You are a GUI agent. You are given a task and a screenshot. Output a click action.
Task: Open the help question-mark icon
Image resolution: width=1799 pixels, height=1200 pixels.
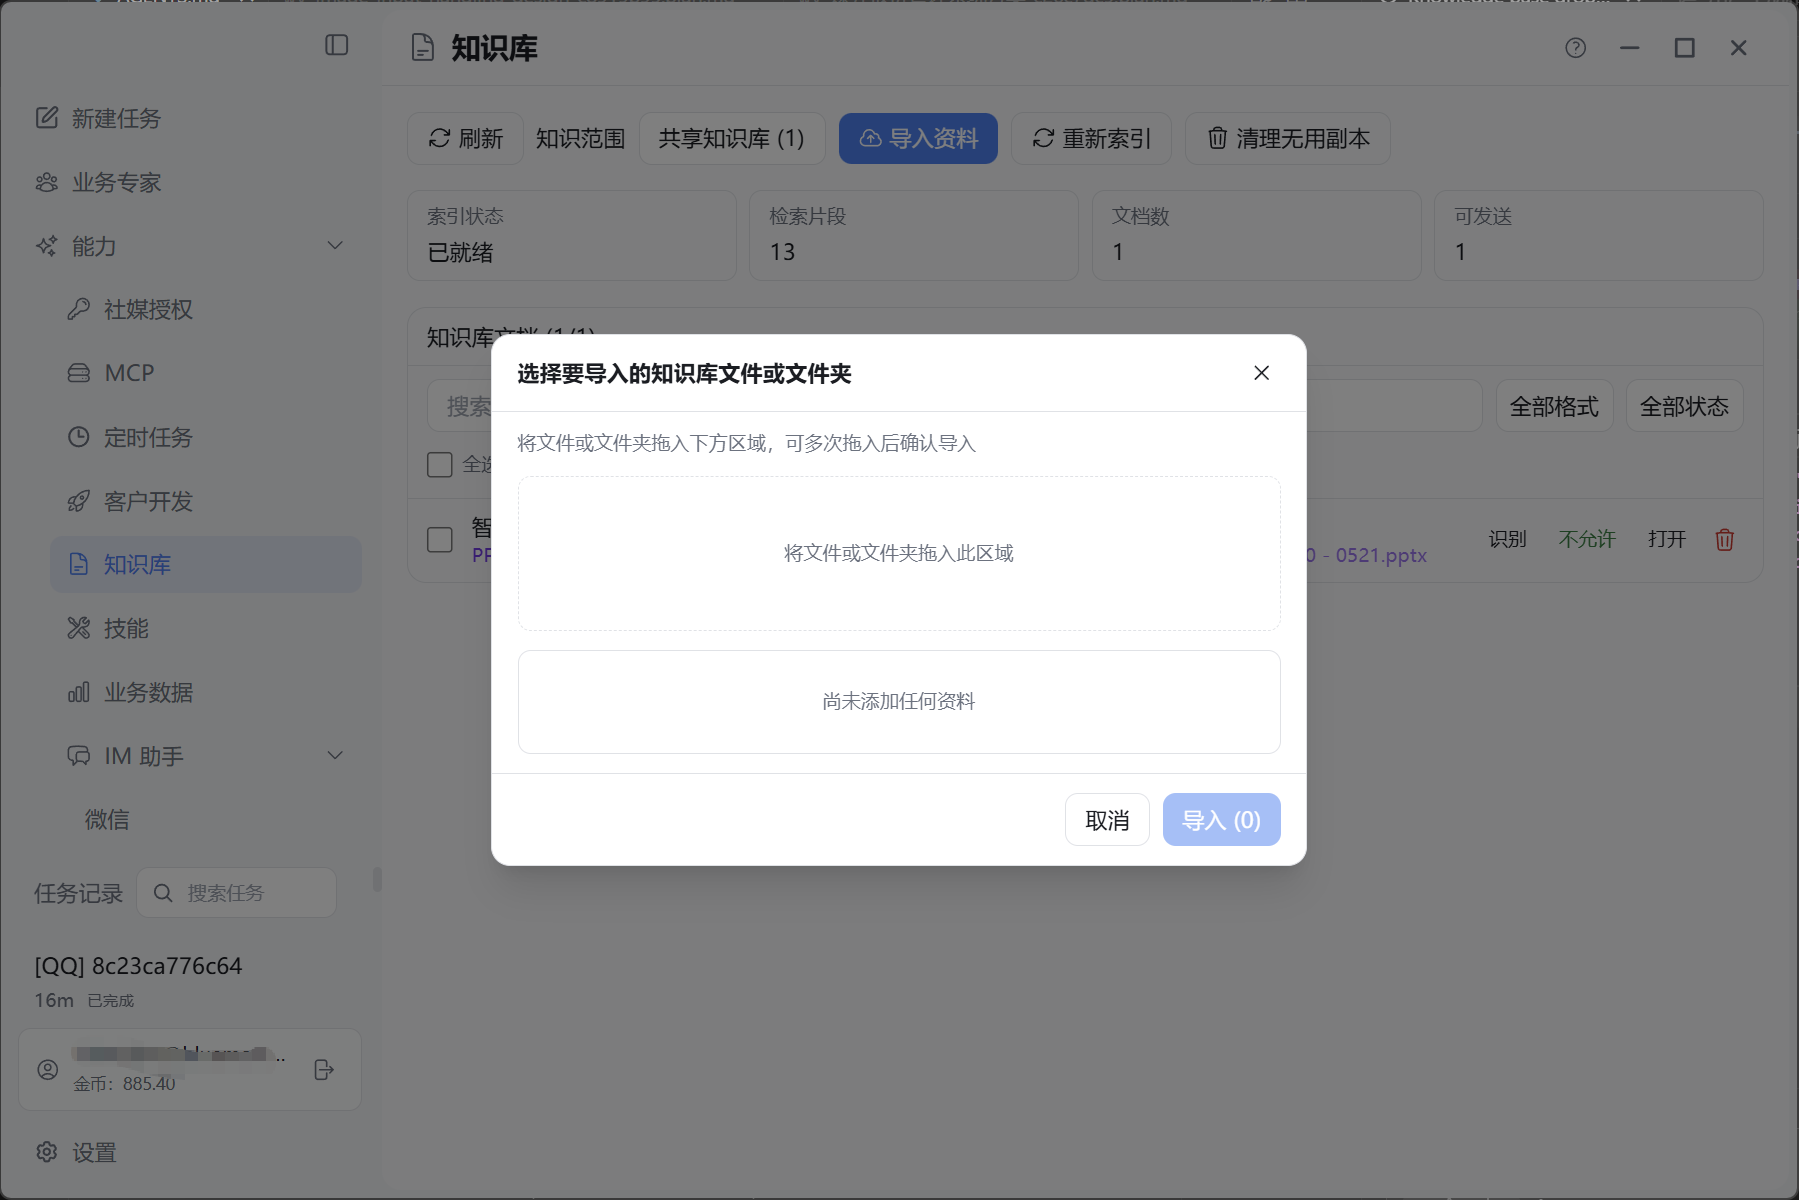coord(1576,48)
